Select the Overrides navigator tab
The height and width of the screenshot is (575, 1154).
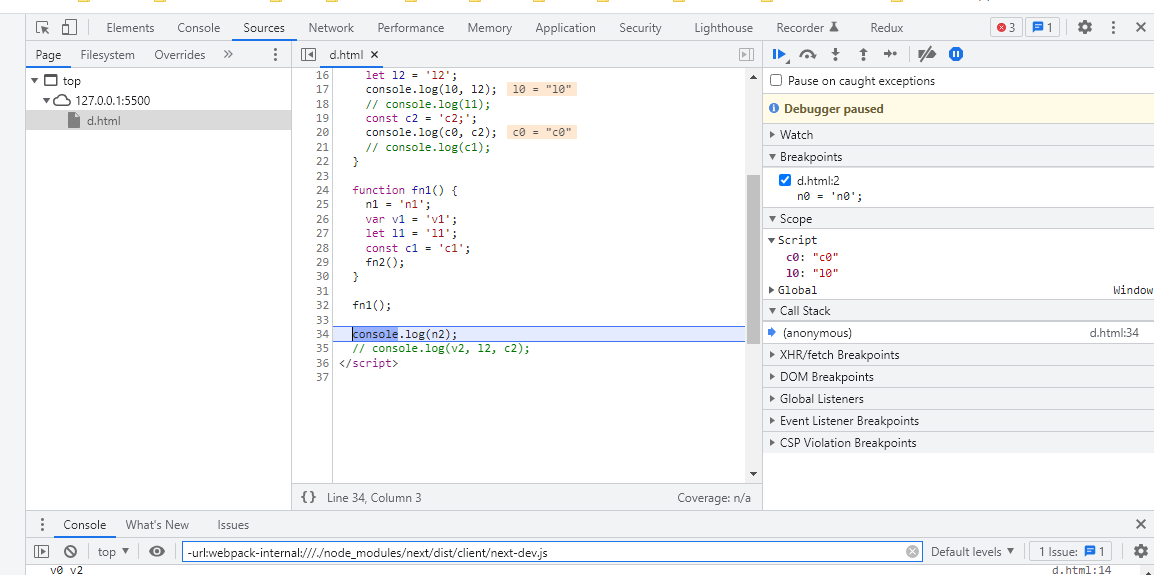point(180,54)
